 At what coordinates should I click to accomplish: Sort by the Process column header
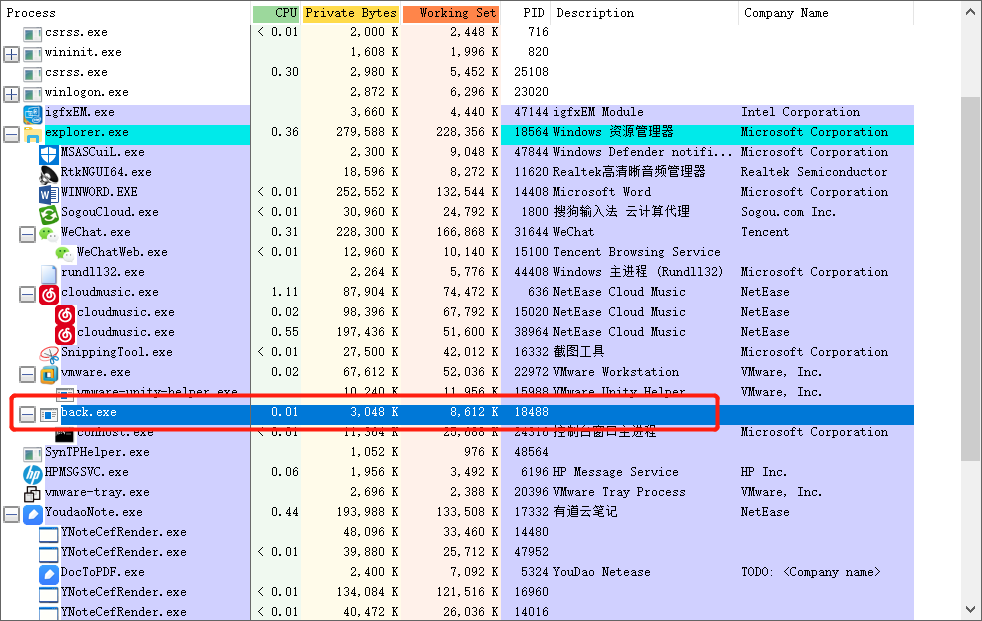[x=125, y=13]
